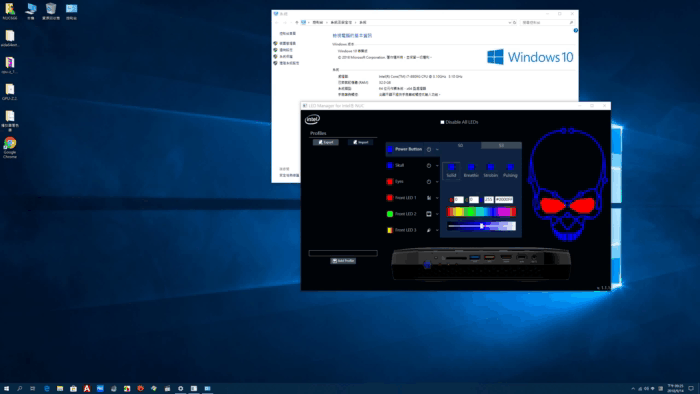Open address bar history dropdown in System window

[x=510, y=22]
